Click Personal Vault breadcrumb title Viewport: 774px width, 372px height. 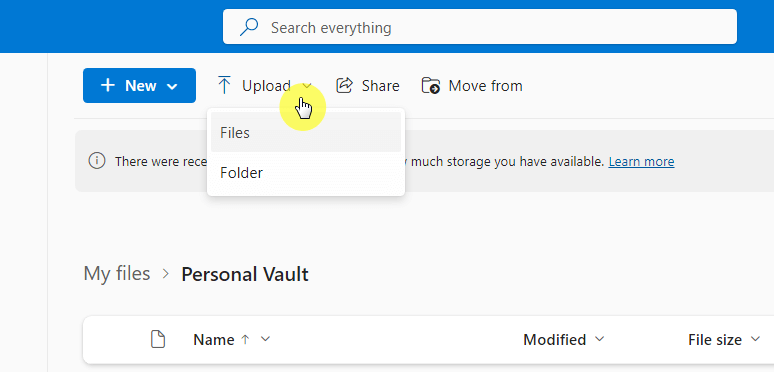tap(245, 274)
